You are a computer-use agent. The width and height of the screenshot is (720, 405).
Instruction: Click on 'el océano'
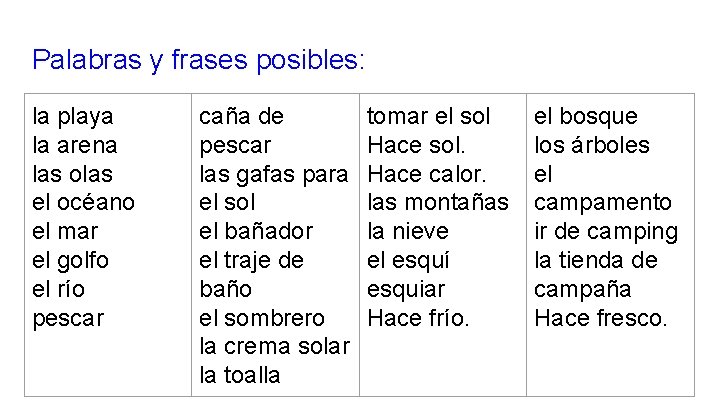click(x=83, y=203)
